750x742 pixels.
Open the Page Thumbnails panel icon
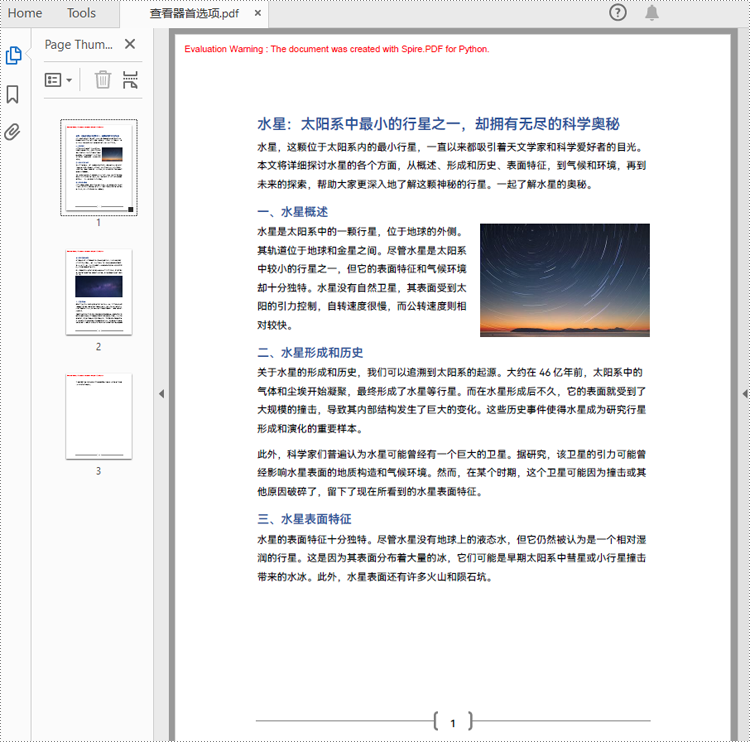(13, 55)
